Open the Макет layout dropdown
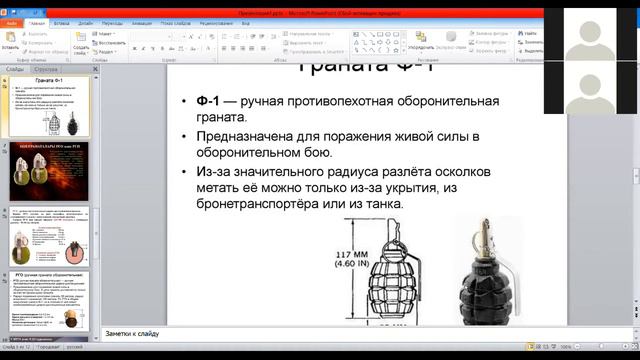Screen dimensions: 640x360 coord(104,34)
